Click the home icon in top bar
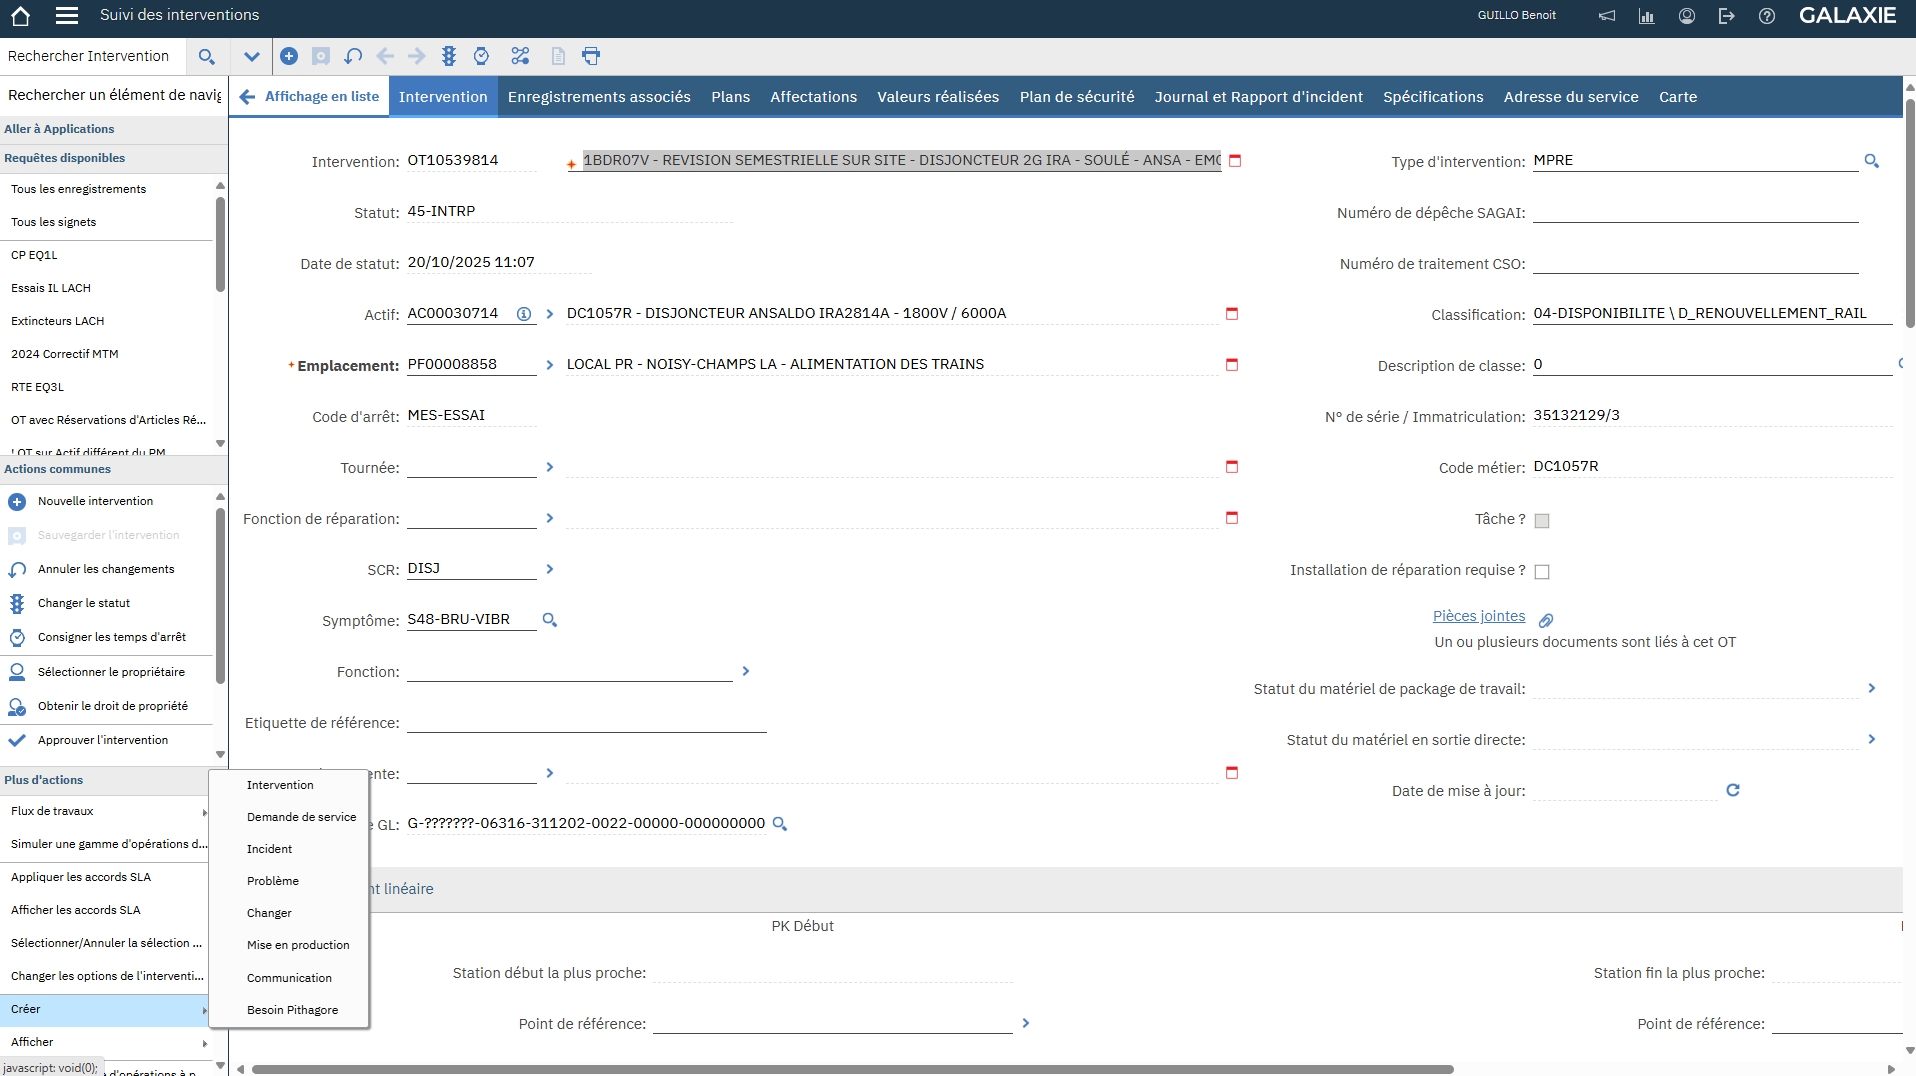The height and width of the screenshot is (1076, 1916). tap(20, 16)
